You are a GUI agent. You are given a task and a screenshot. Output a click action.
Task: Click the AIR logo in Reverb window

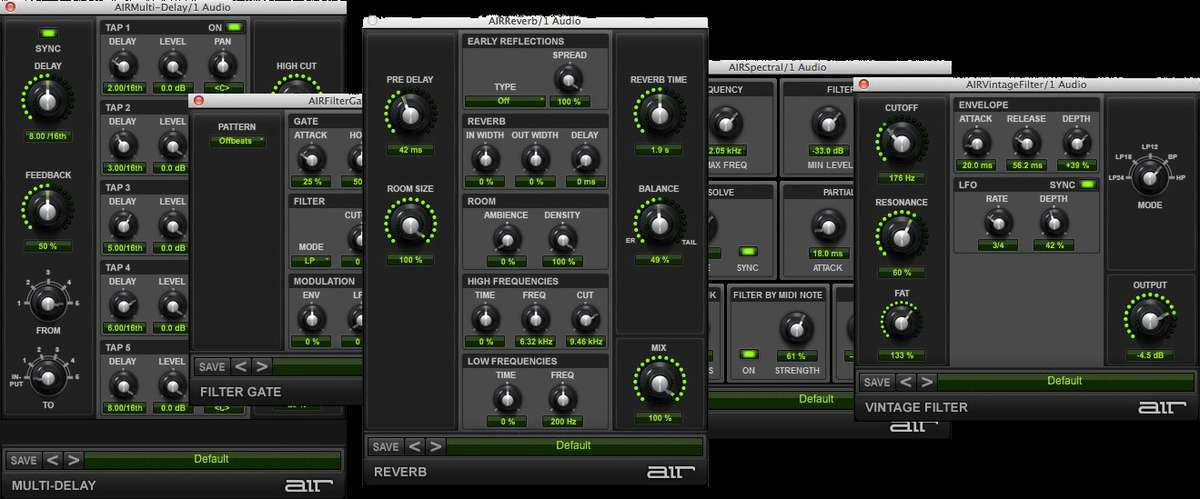point(664,472)
